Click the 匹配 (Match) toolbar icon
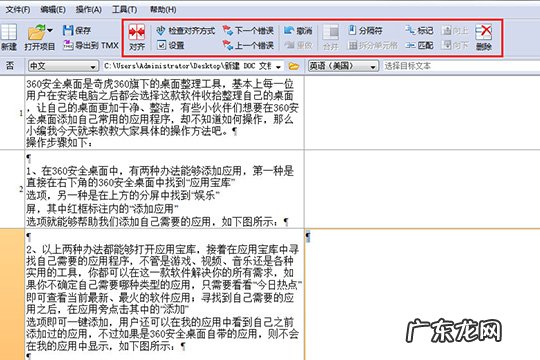The height and width of the screenshot is (360, 540). tap(410, 45)
